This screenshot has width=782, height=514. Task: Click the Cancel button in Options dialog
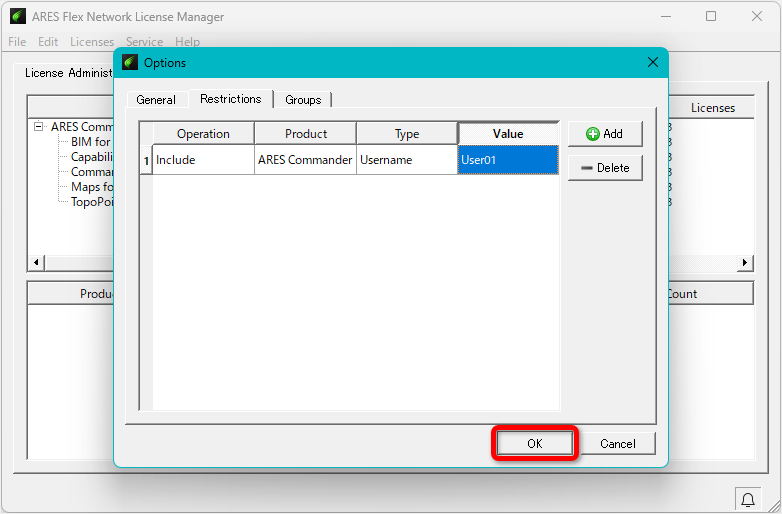[617, 443]
